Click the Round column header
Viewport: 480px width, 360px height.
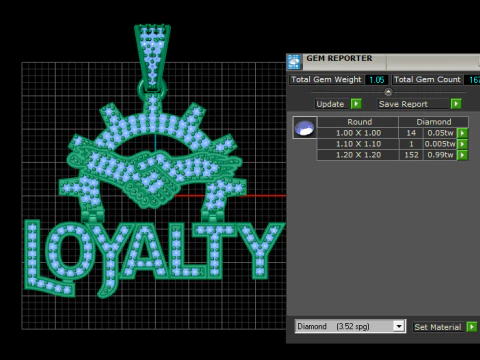click(x=358, y=122)
